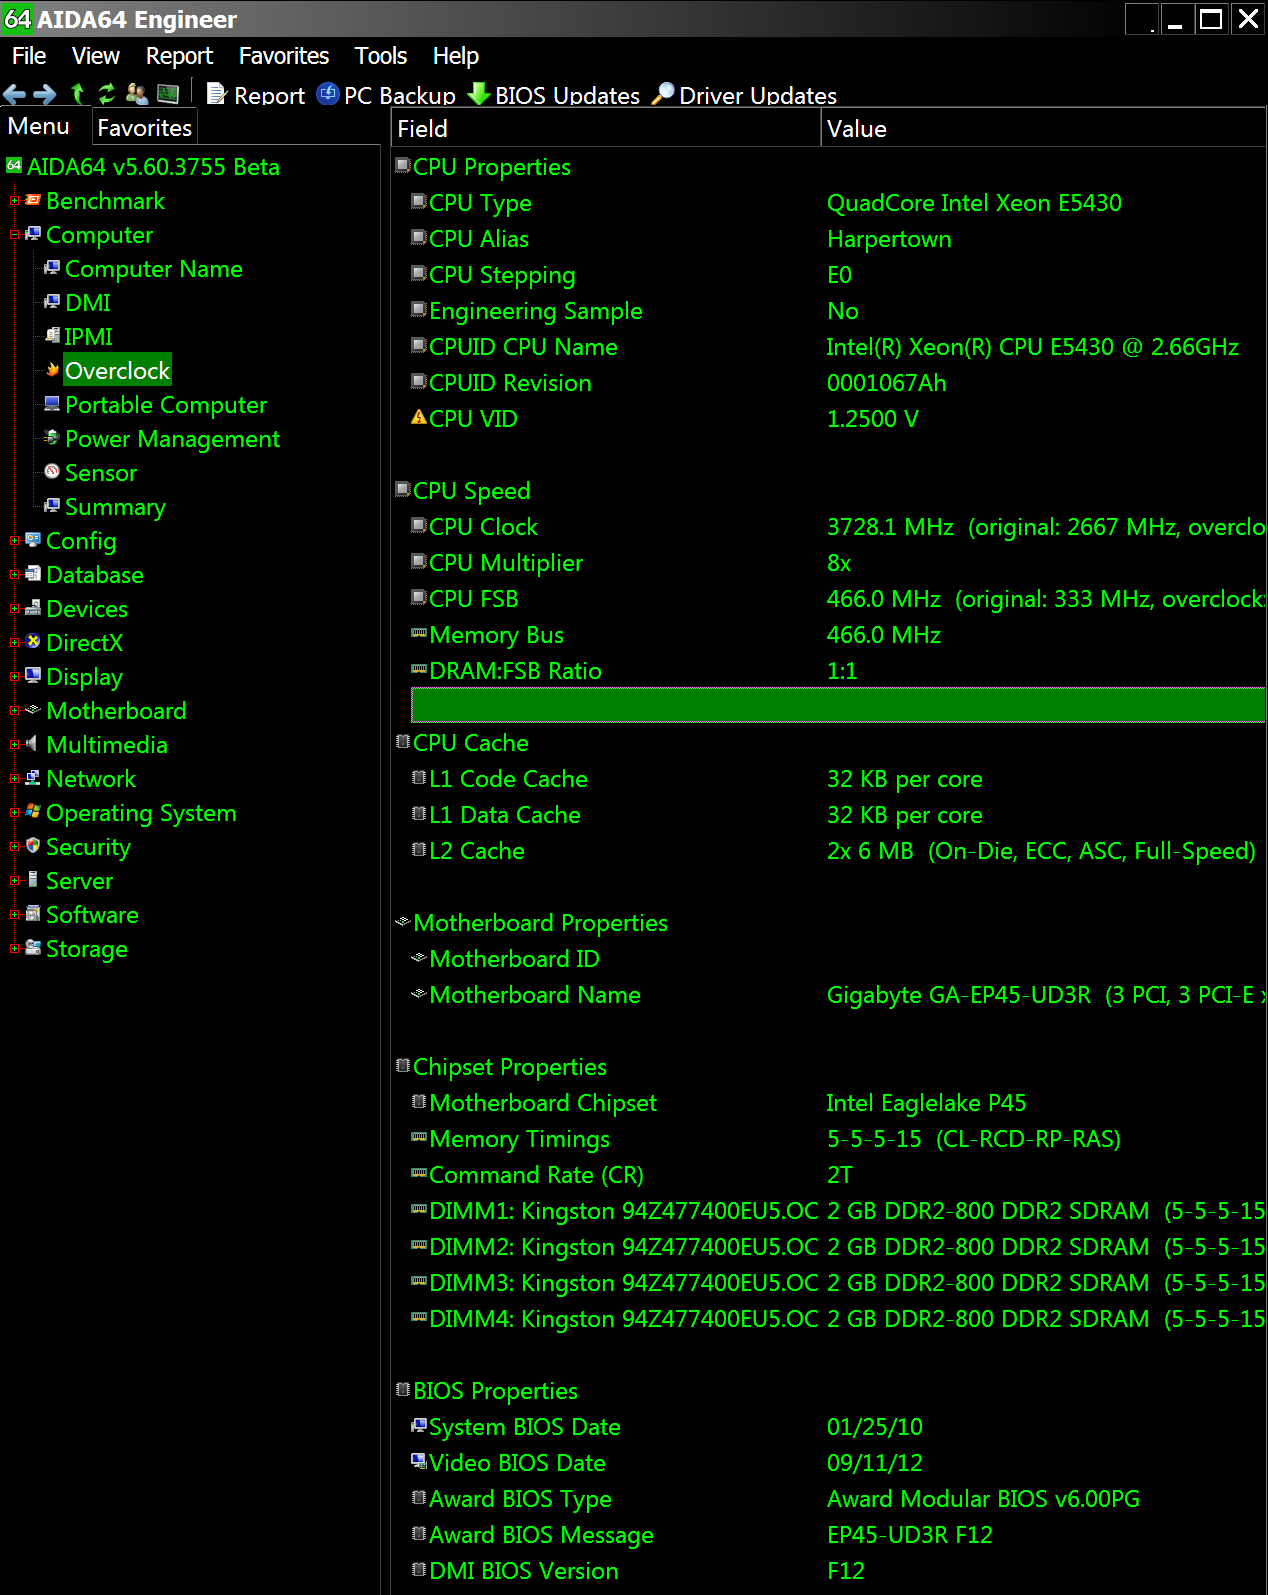Viewport: 1268px width, 1595px height.
Task: Collapse the Computer tree node
Action: pos(14,235)
